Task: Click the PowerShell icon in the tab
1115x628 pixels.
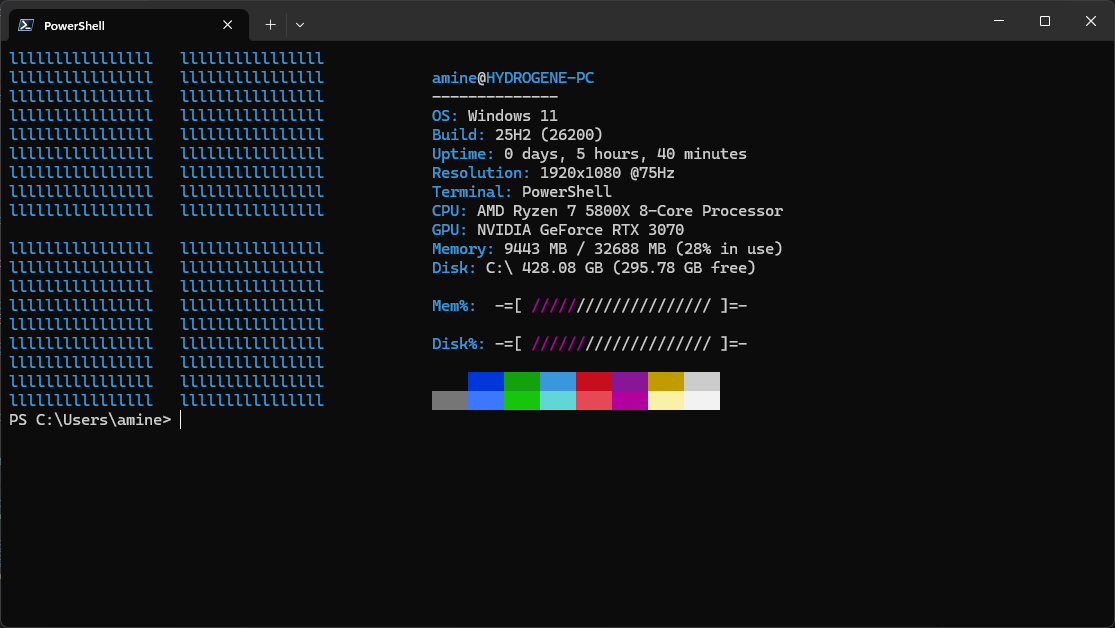Action: click(26, 26)
